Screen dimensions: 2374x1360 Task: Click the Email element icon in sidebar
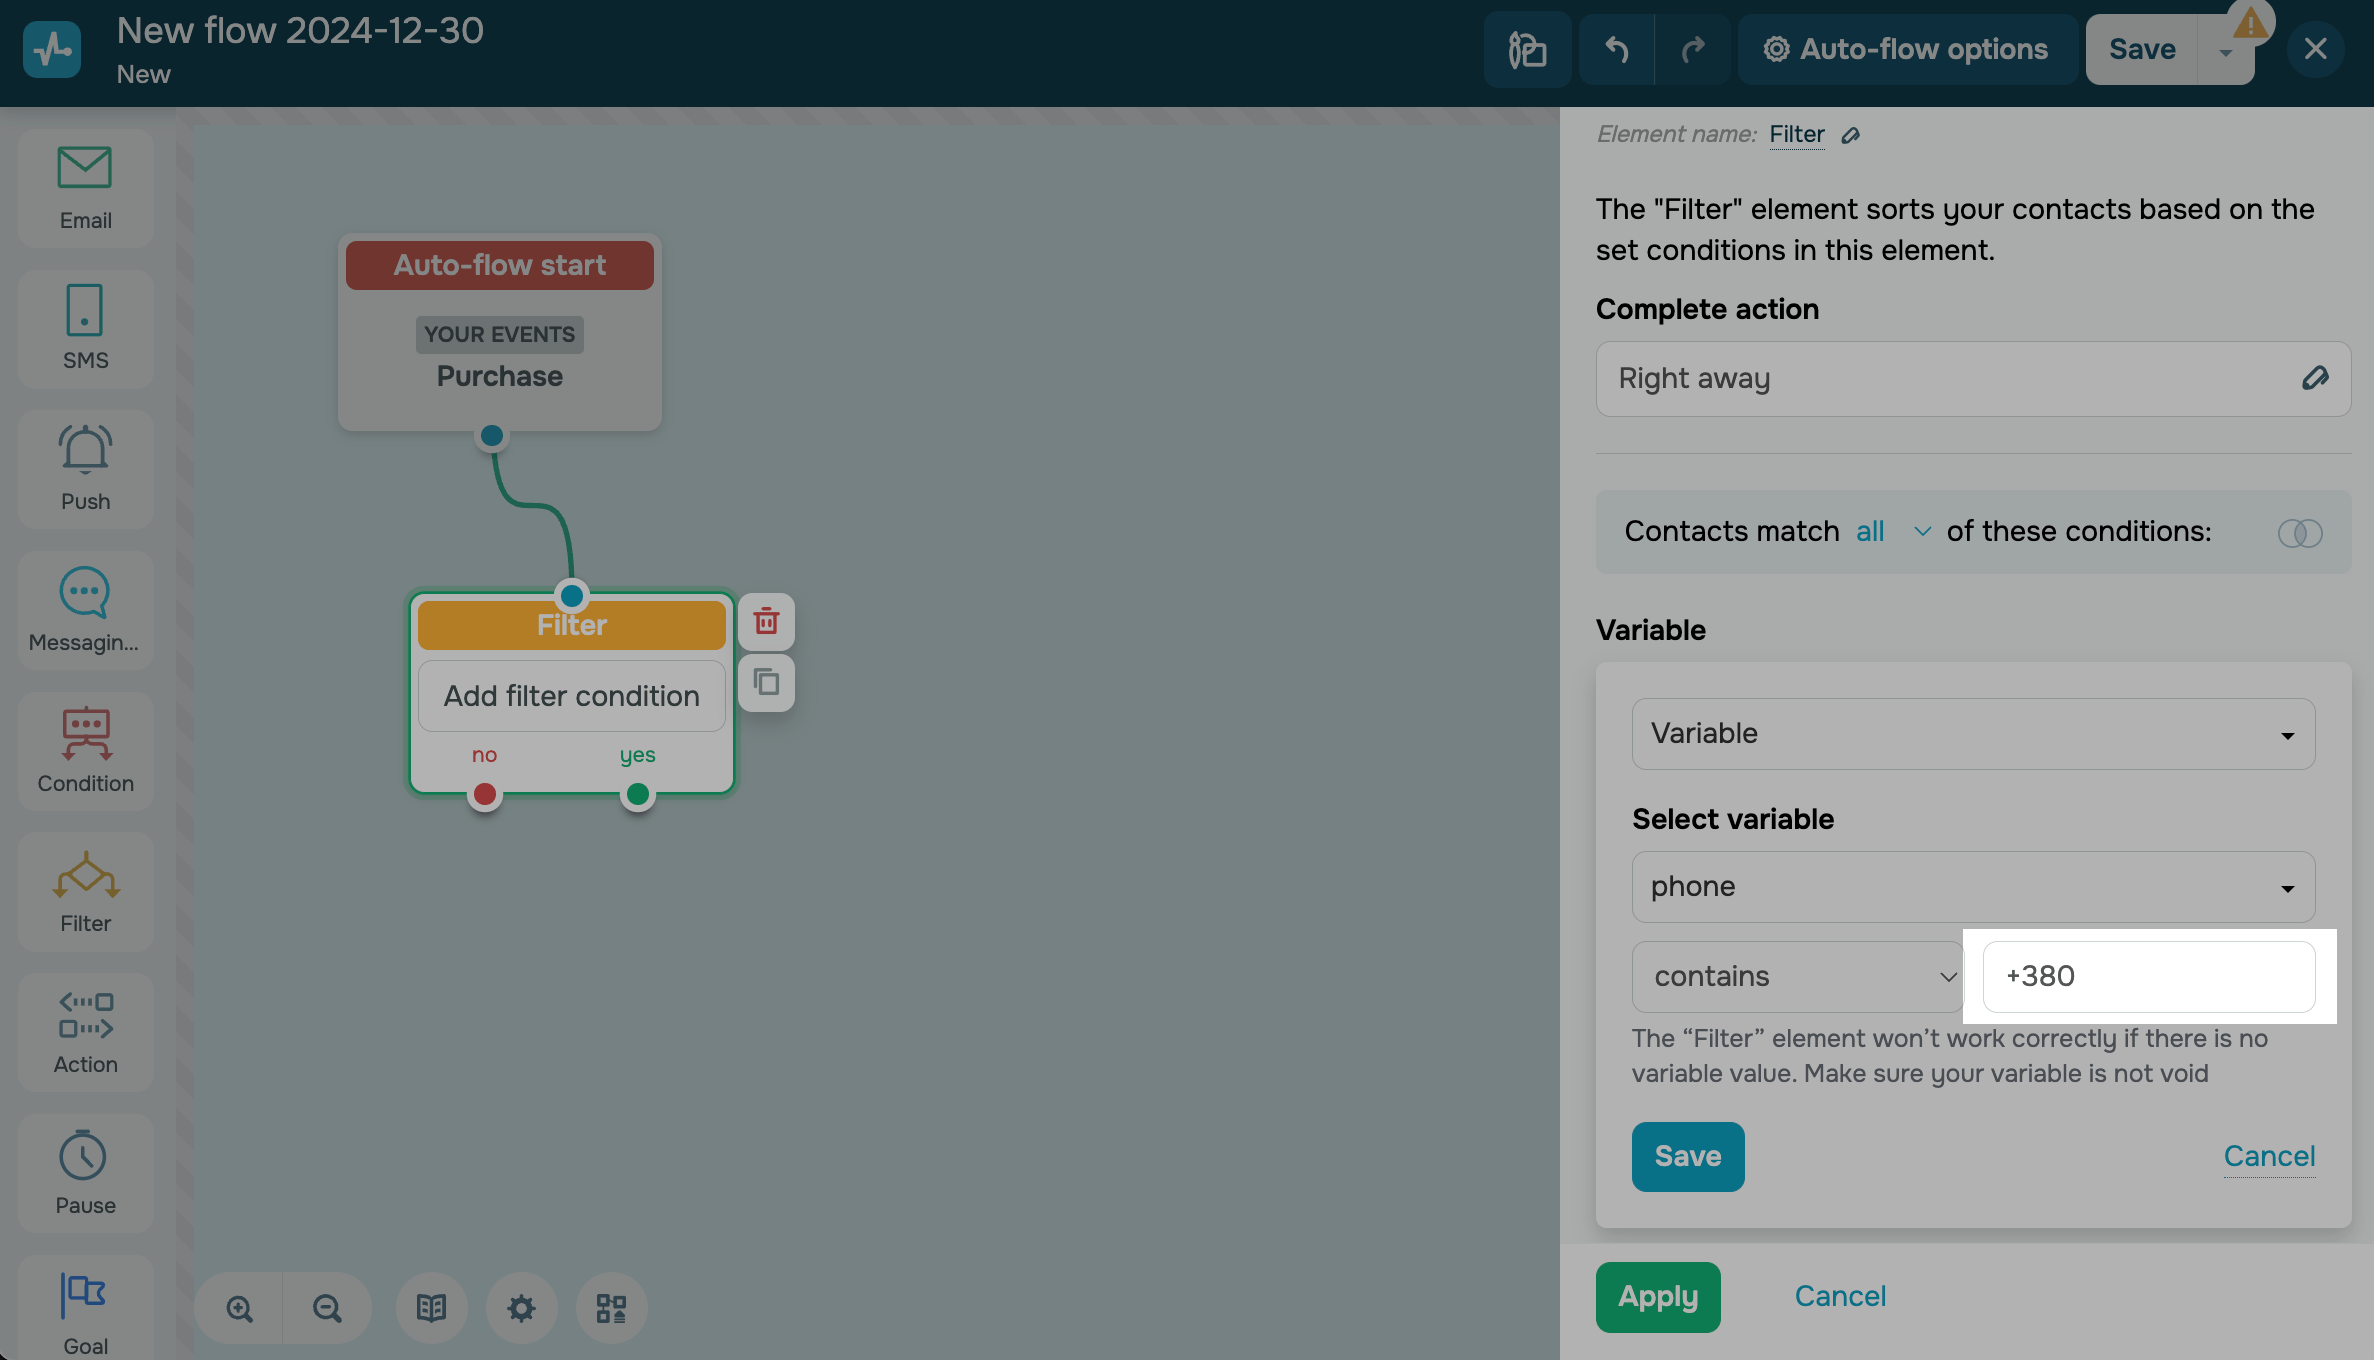click(85, 168)
